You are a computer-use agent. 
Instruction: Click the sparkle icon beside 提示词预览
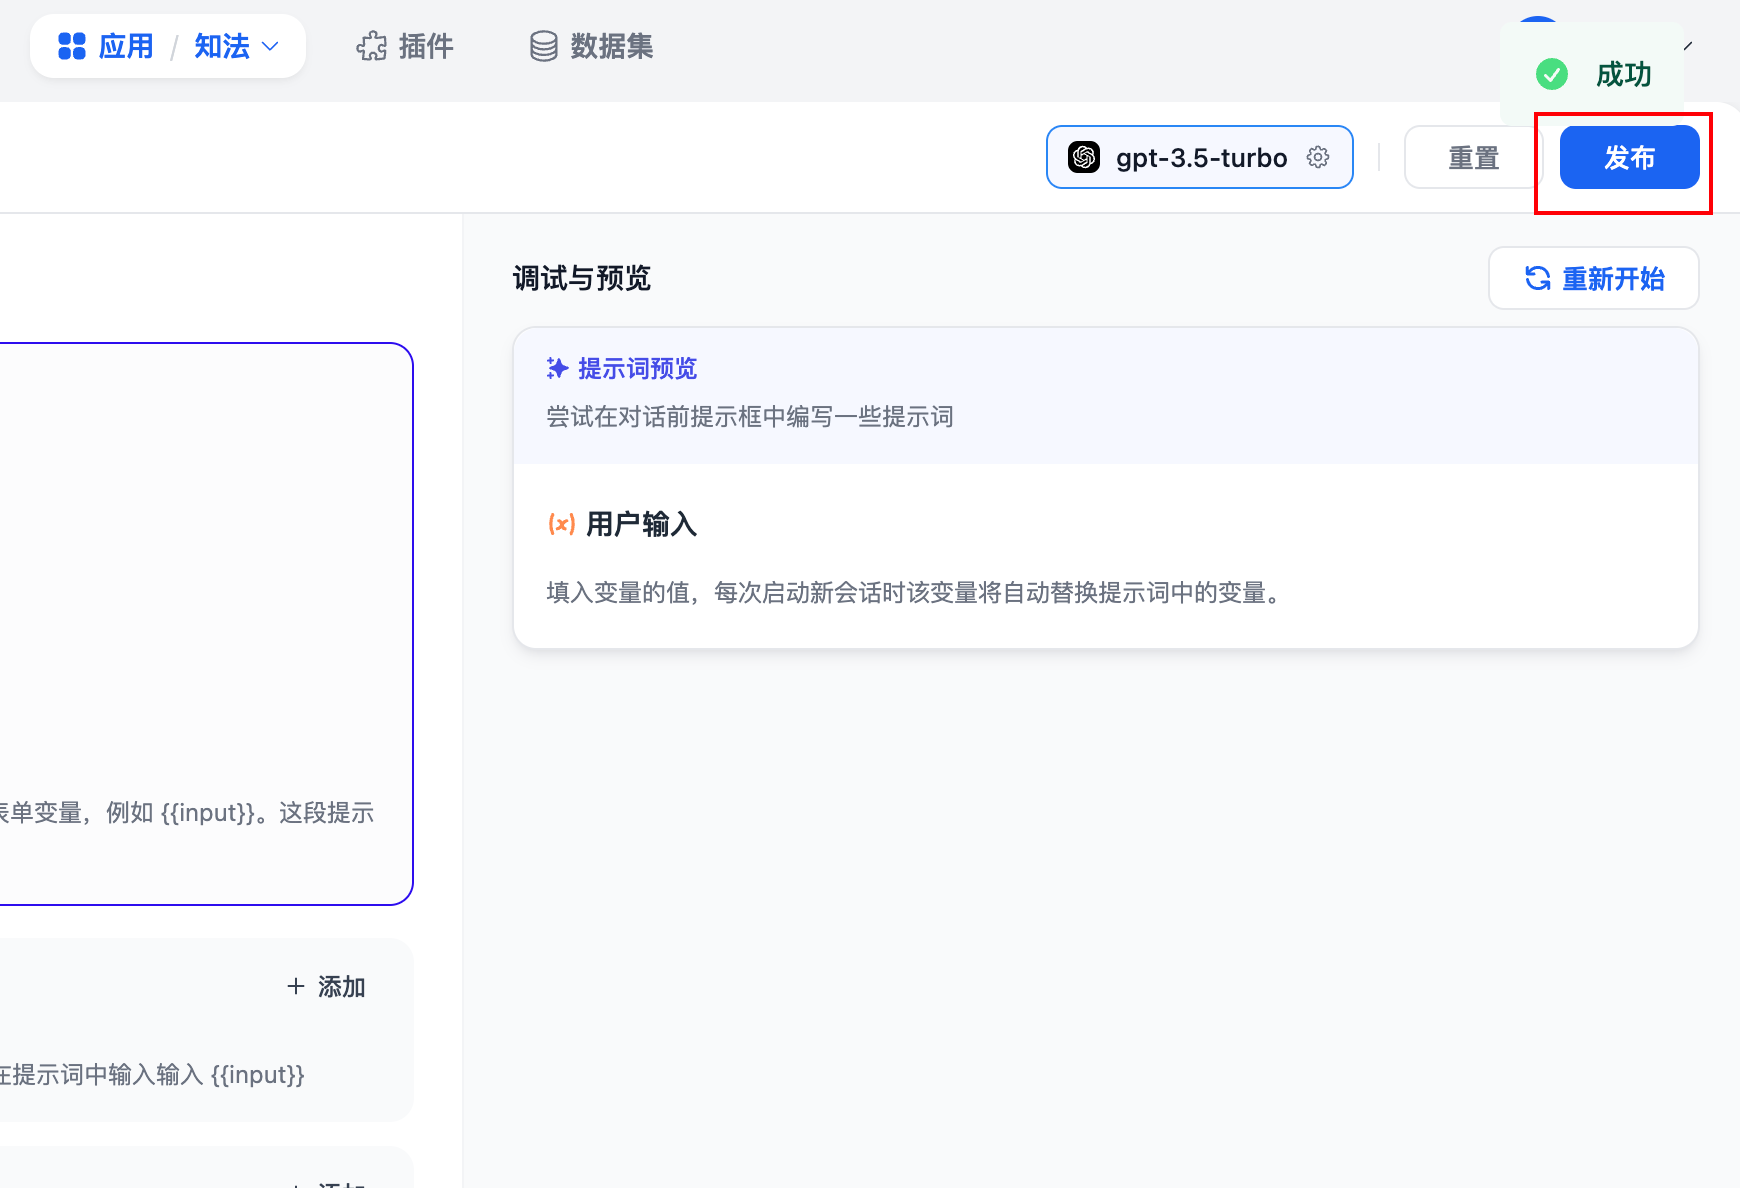pyautogui.click(x=557, y=368)
